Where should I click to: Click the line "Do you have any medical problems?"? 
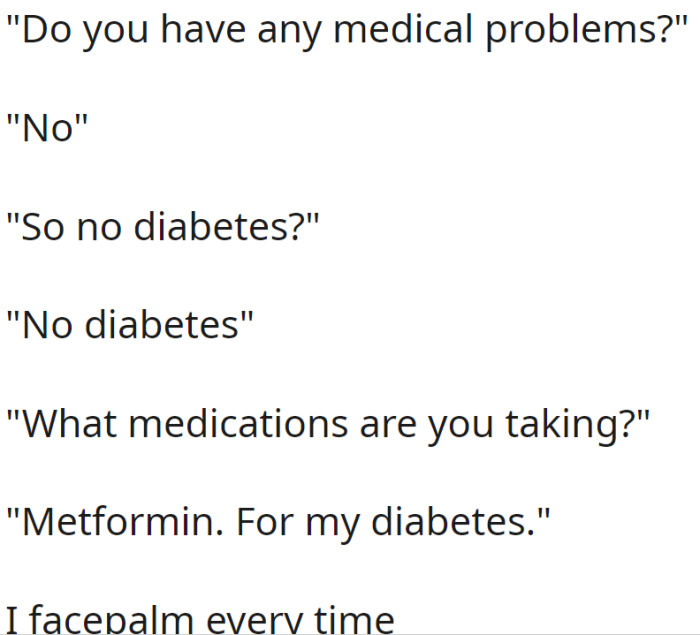click(x=346, y=30)
